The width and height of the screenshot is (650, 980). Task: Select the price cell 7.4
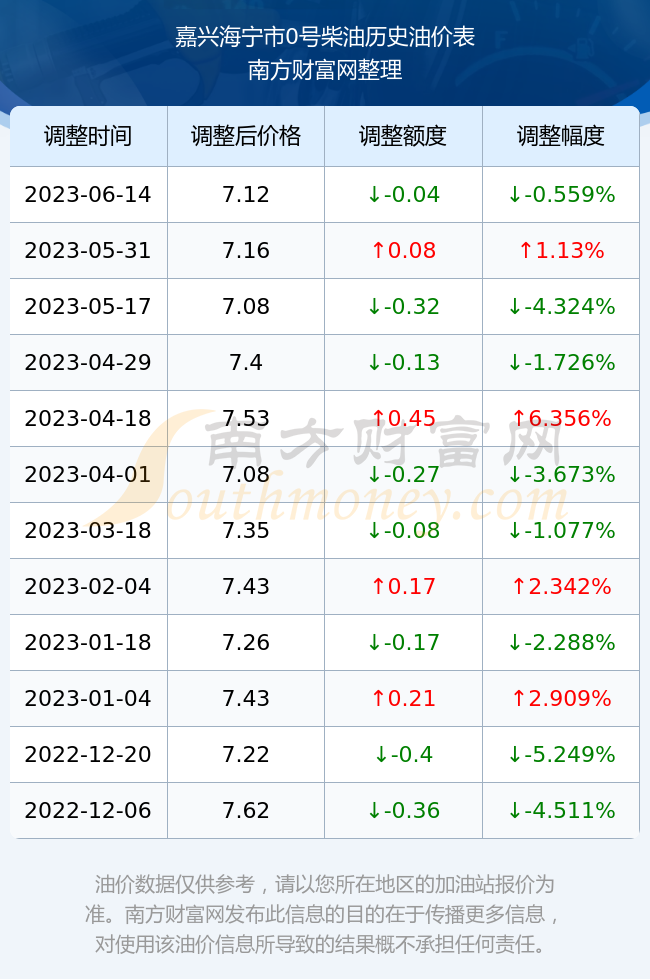point(246,362)
